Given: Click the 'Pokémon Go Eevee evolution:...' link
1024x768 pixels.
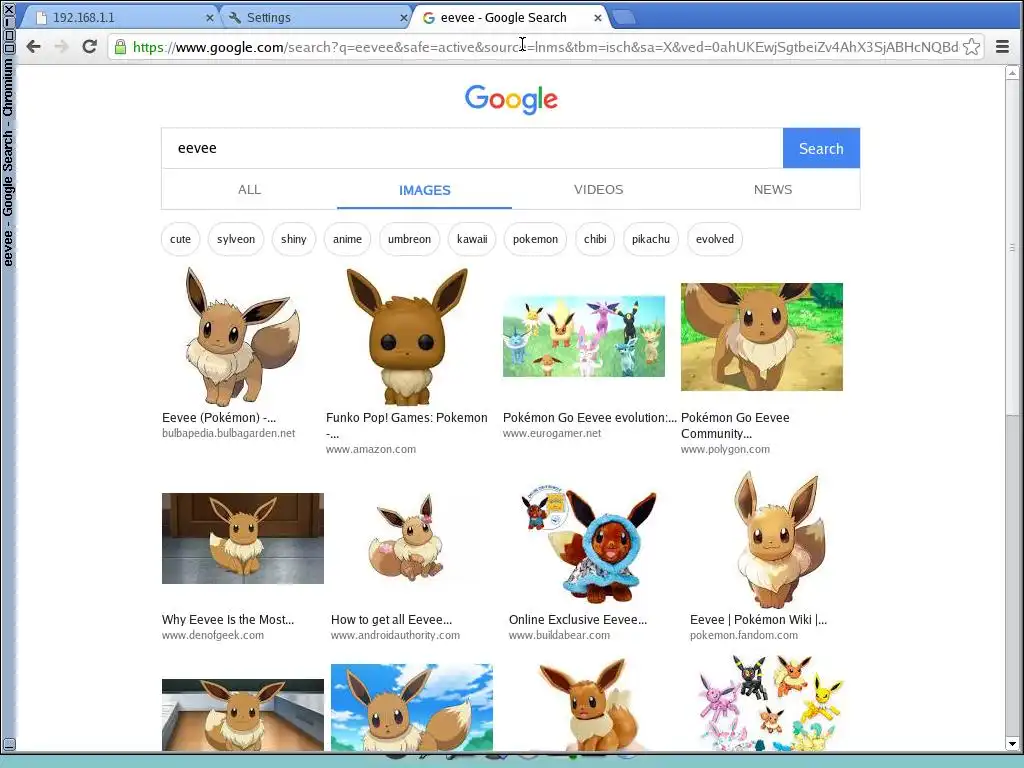Looking at the screenshot, I should point(590,417).
